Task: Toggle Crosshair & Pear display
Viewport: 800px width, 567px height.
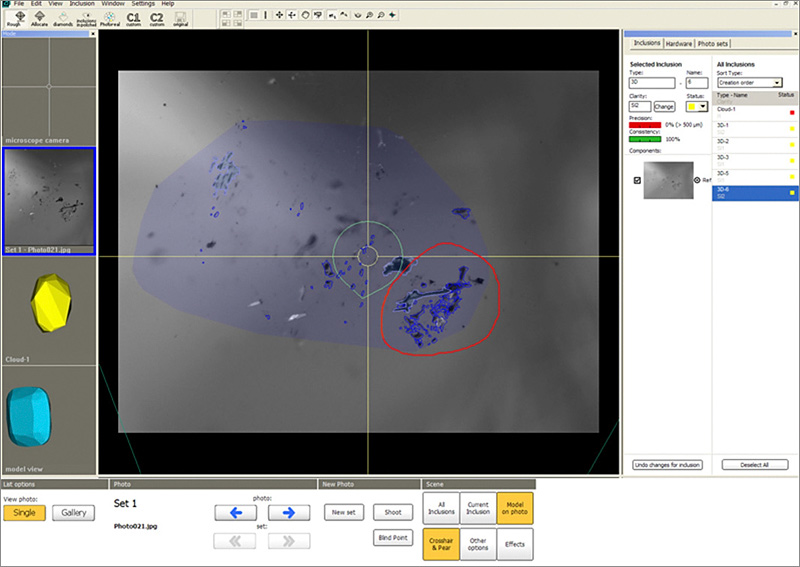Action: click(x=441, y=544)
